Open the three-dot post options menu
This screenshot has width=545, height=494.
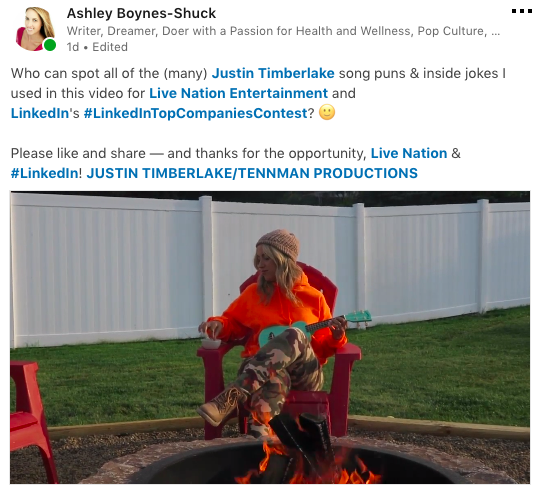tap(522, 11)
